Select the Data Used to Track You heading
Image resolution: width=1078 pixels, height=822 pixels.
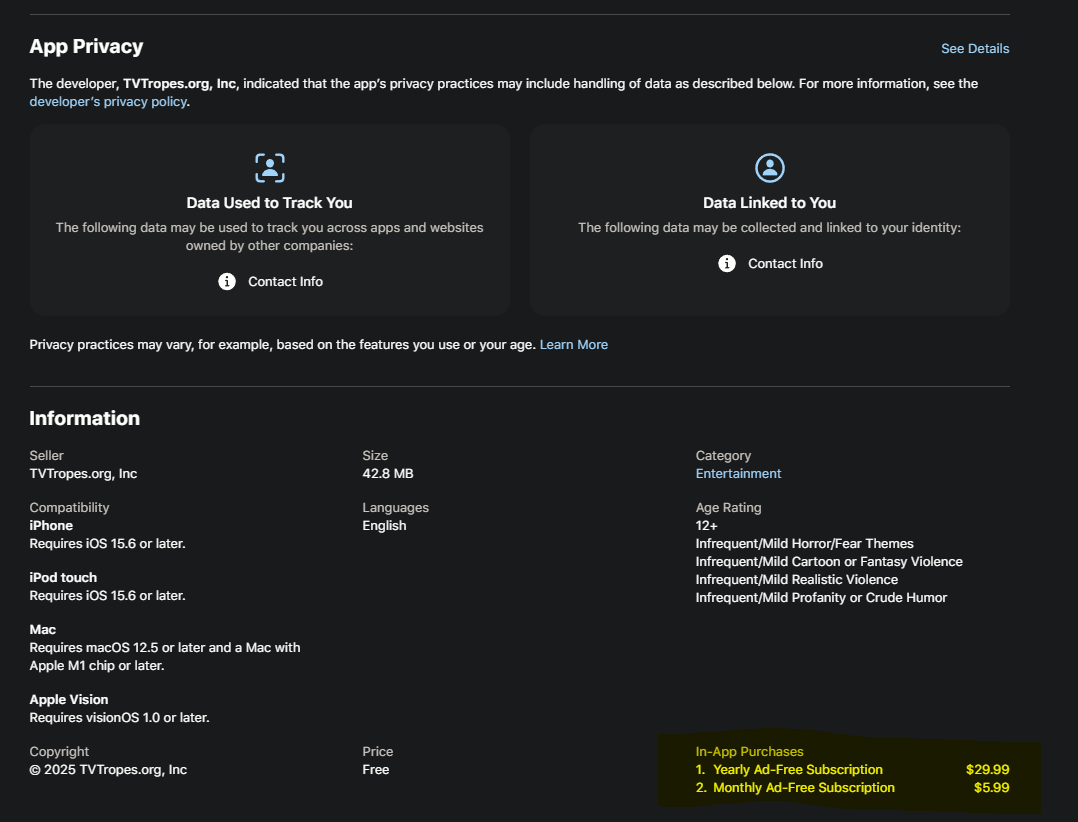coord(270,203)
